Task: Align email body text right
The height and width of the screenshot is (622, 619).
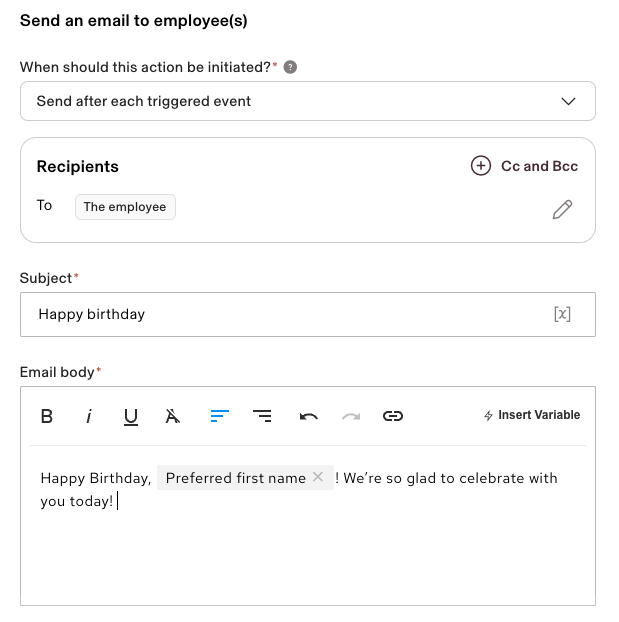Action: [x=262, y=416]
